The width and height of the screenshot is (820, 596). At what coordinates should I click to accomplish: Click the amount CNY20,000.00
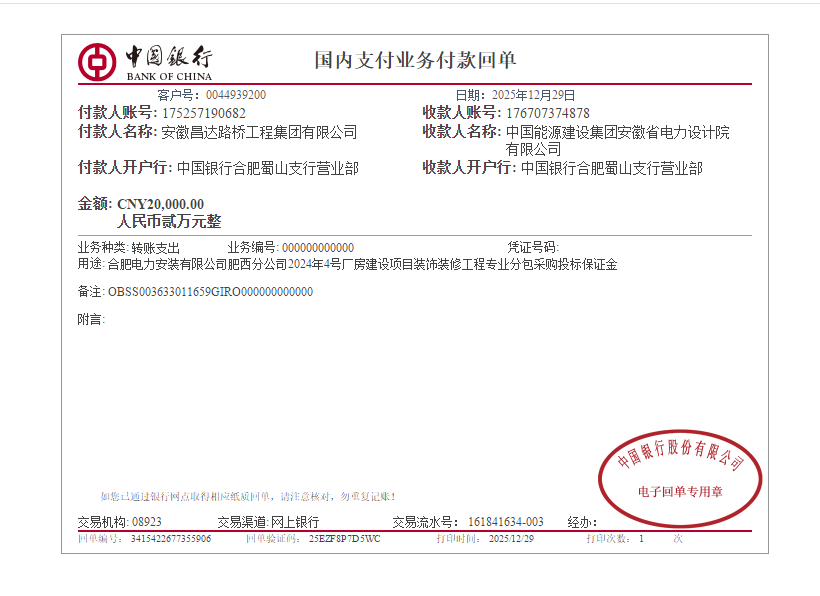click(160, 204)
